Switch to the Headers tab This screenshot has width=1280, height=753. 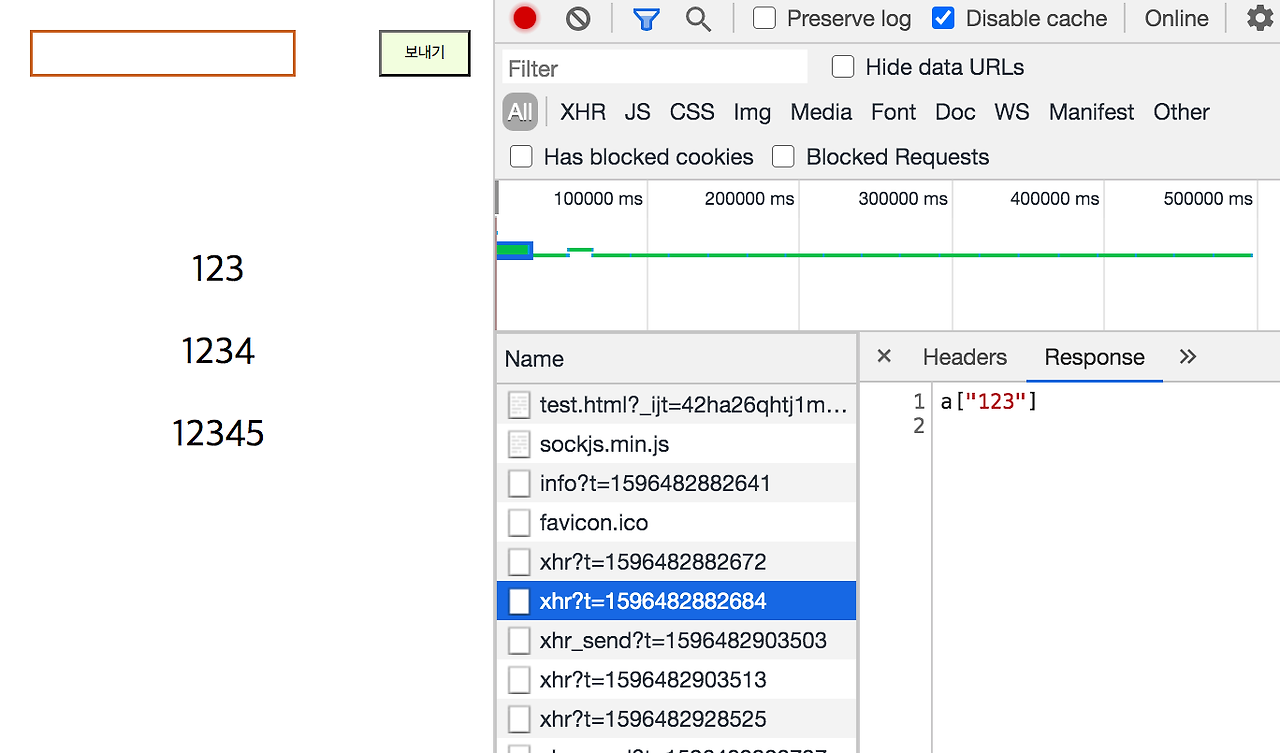pyautogui.click(x=964, y=356)
